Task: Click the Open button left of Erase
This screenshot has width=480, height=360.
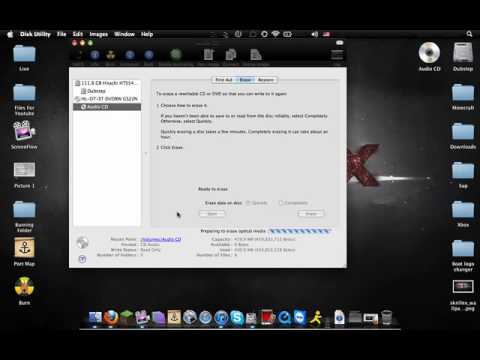Action: point(212,214)
